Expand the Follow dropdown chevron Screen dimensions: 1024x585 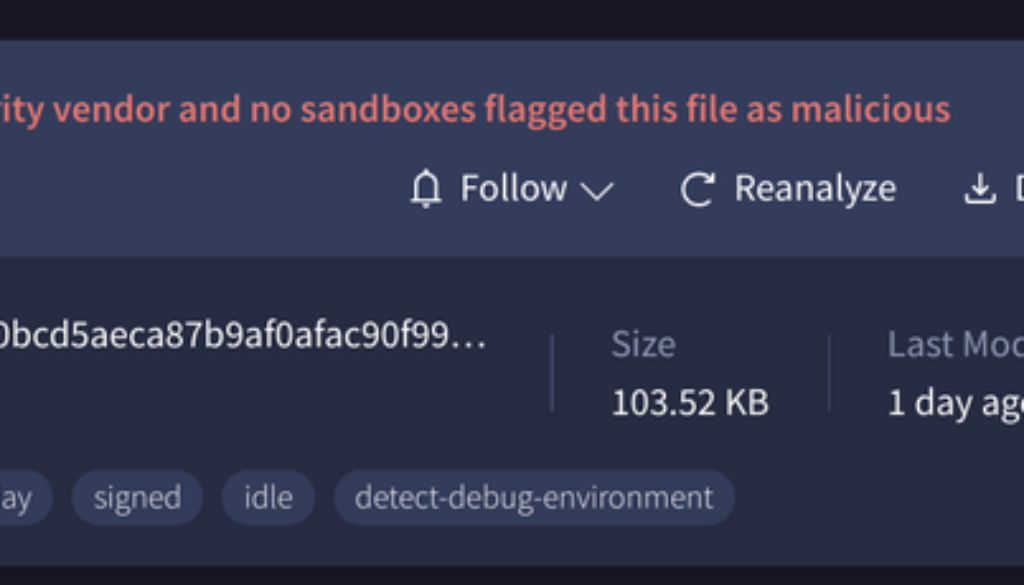pyautogui.click(x=596, y=190)
